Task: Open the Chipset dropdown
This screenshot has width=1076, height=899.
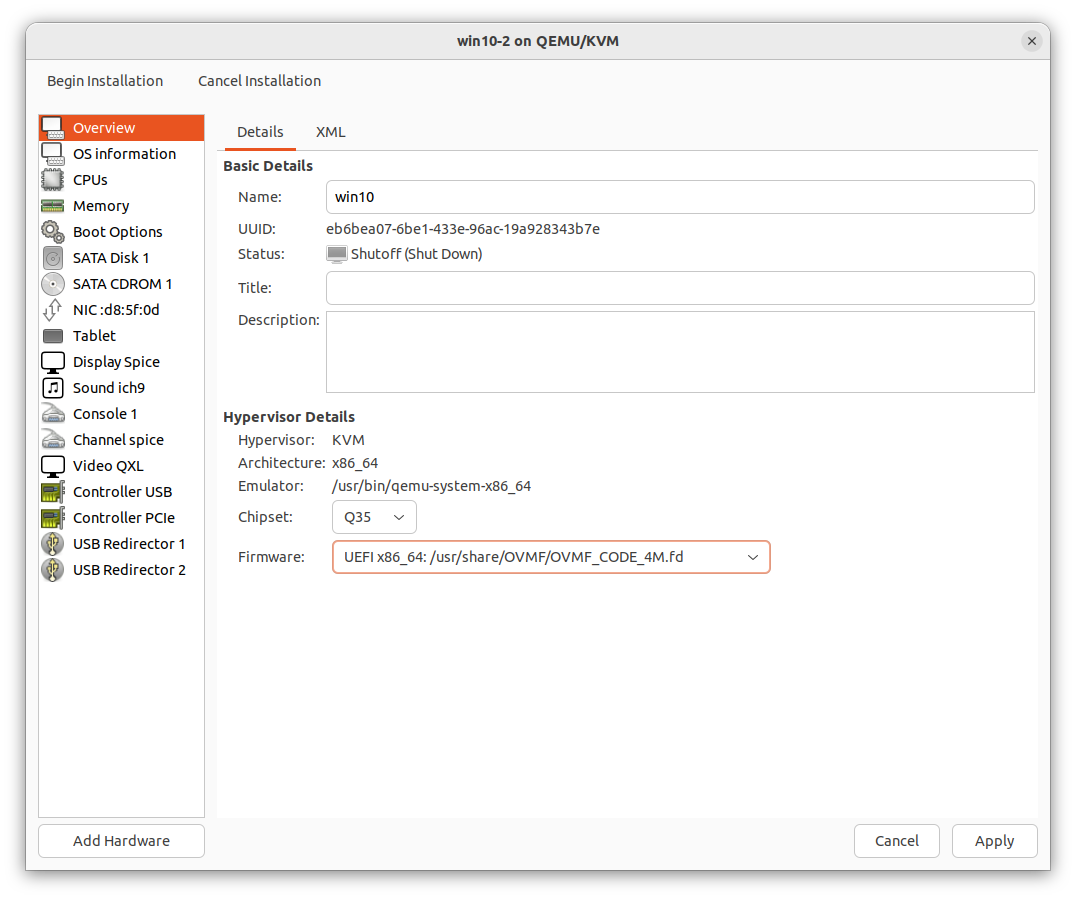Action: [x=374, y=517]
